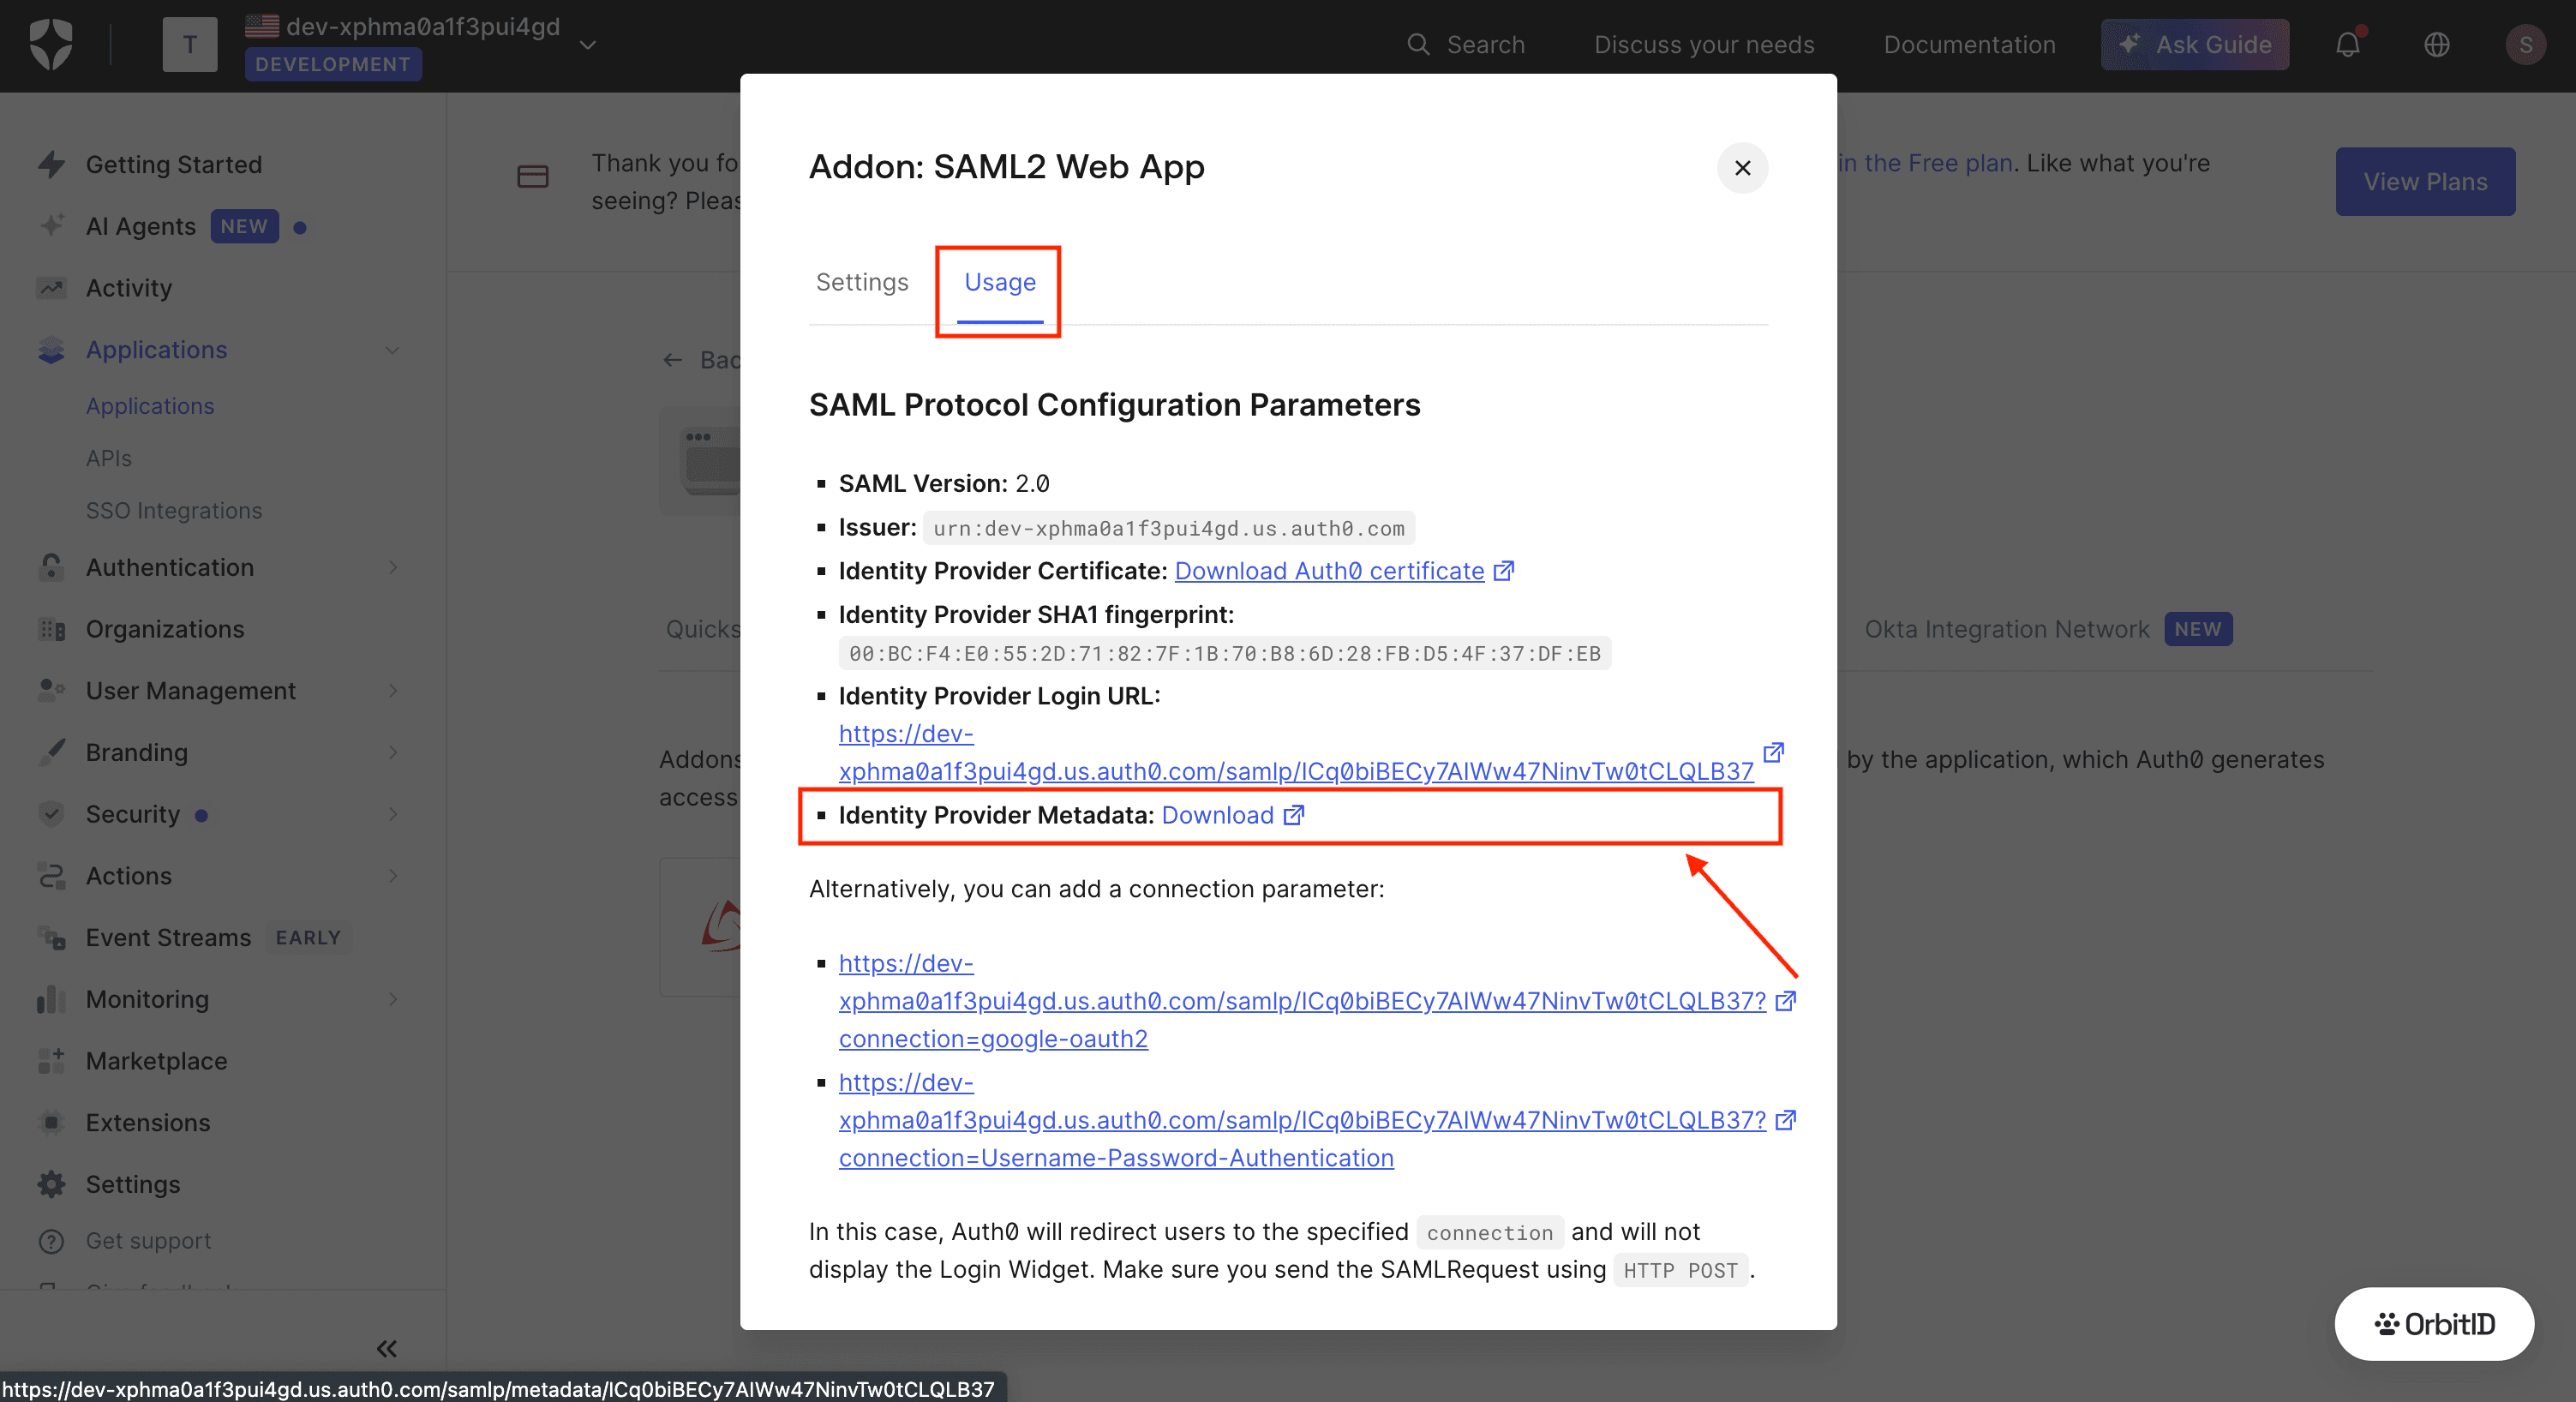
Task: Click external icon beside Username-Password URL
Action: pos(1785,1120)
